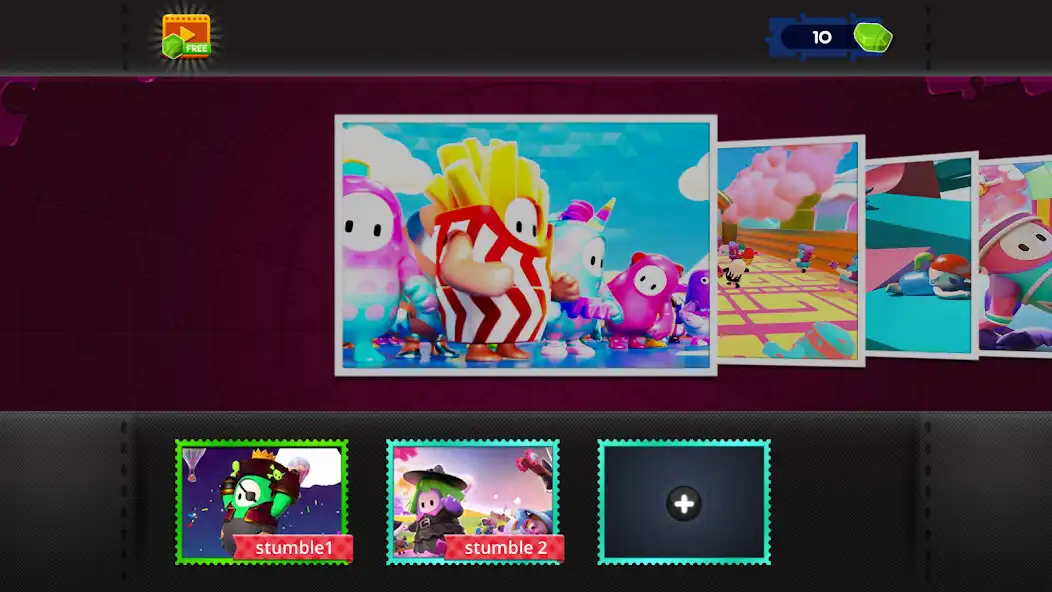Open the french fries character puzzle image
The width and height of the screenshot is (1052, 592).
point(525,245)
